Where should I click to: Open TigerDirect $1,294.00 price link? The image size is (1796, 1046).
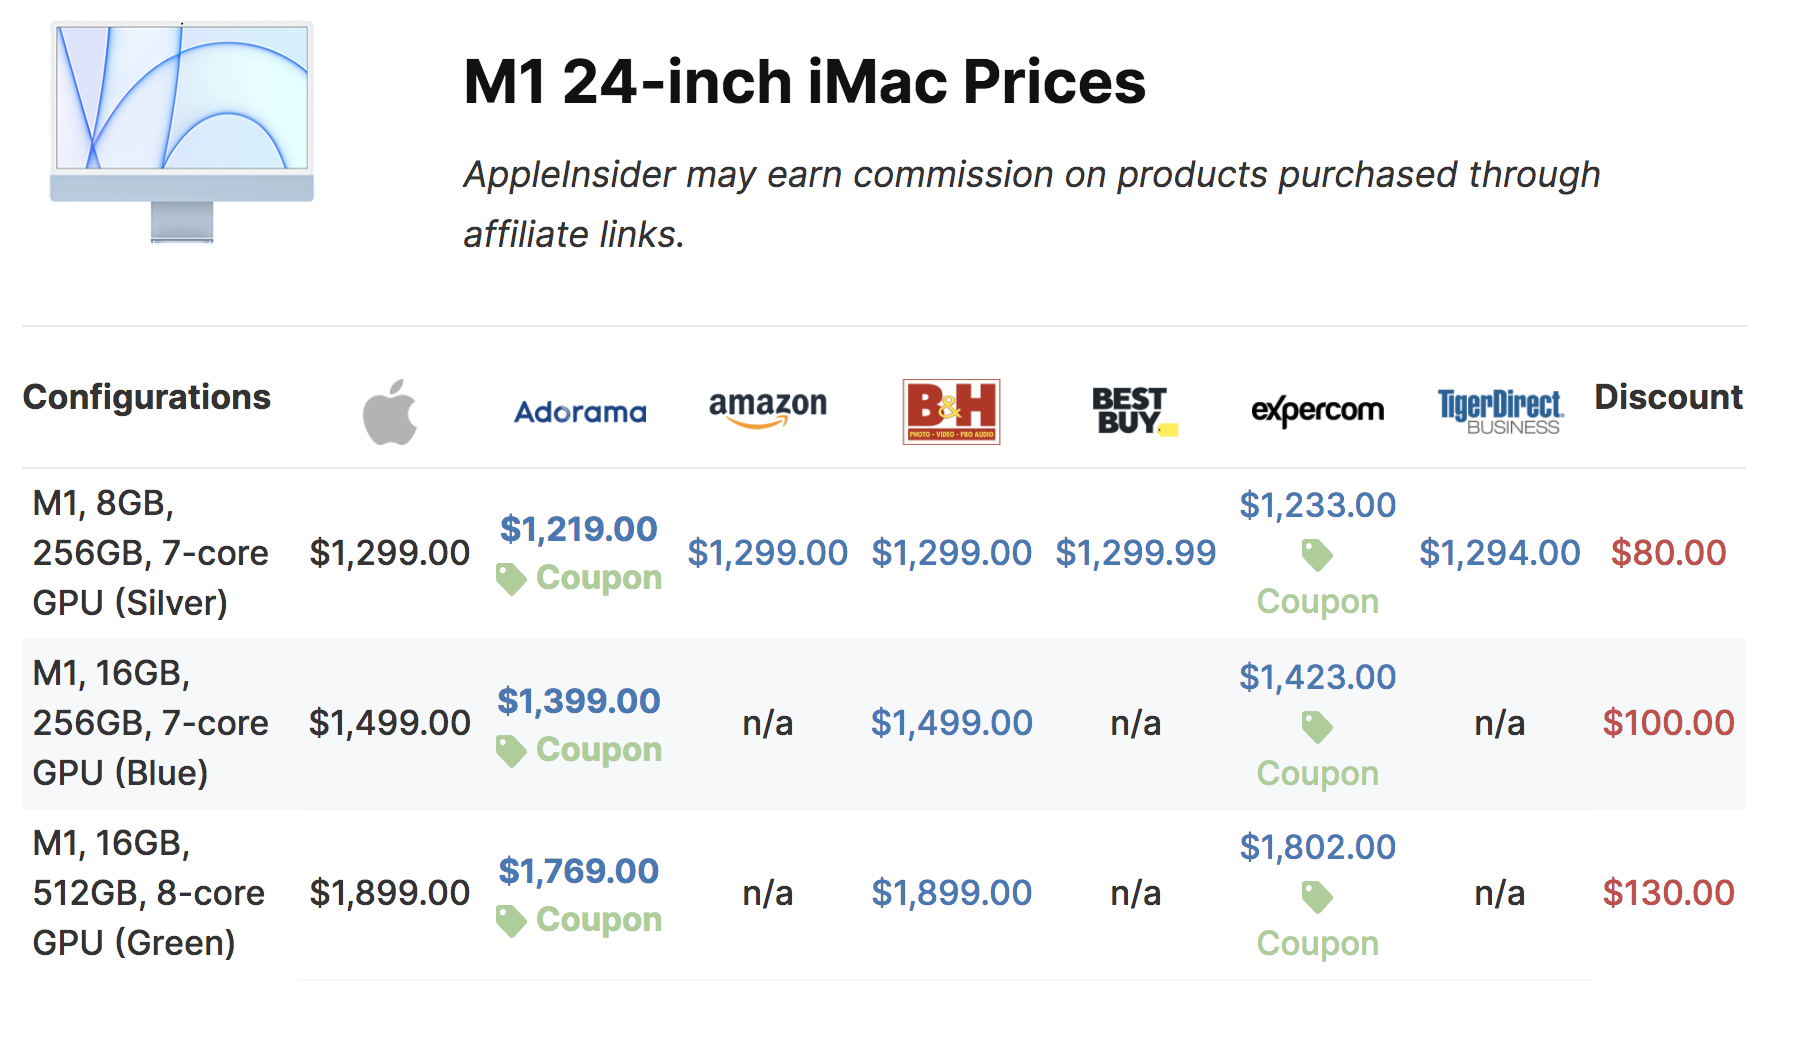click(x=1499, y=553)
